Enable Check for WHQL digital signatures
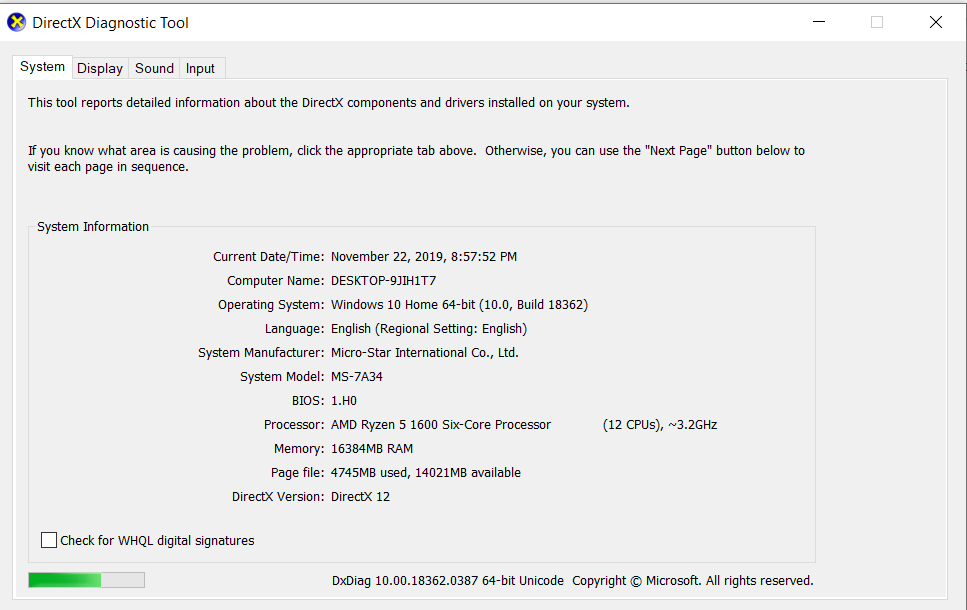967x610 pixels. pos(49,540)
